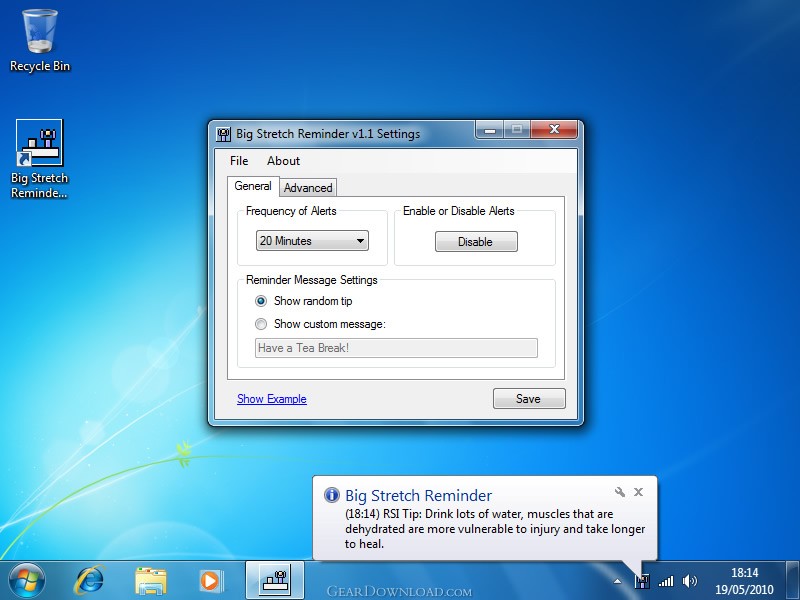Open the File menu
Image resolution: width=800 pixels, height=600 pixels.
[239, 161]
